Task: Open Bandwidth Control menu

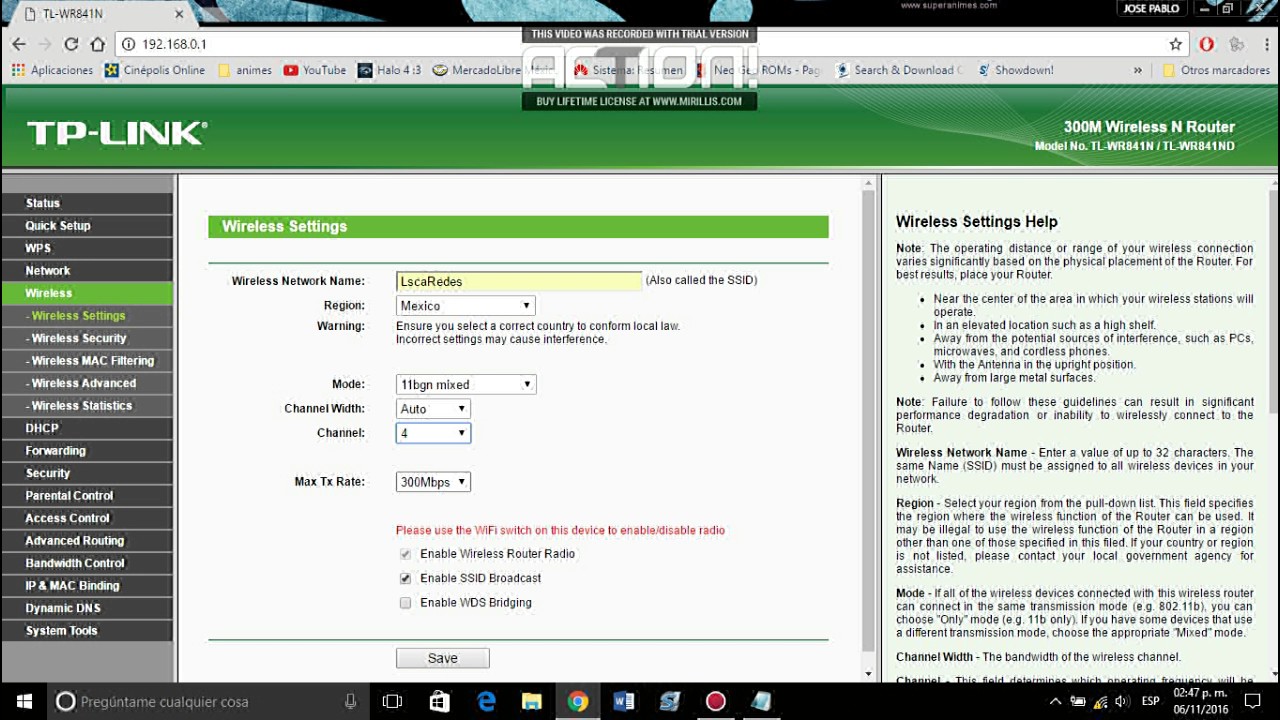Action: (86, 563)
